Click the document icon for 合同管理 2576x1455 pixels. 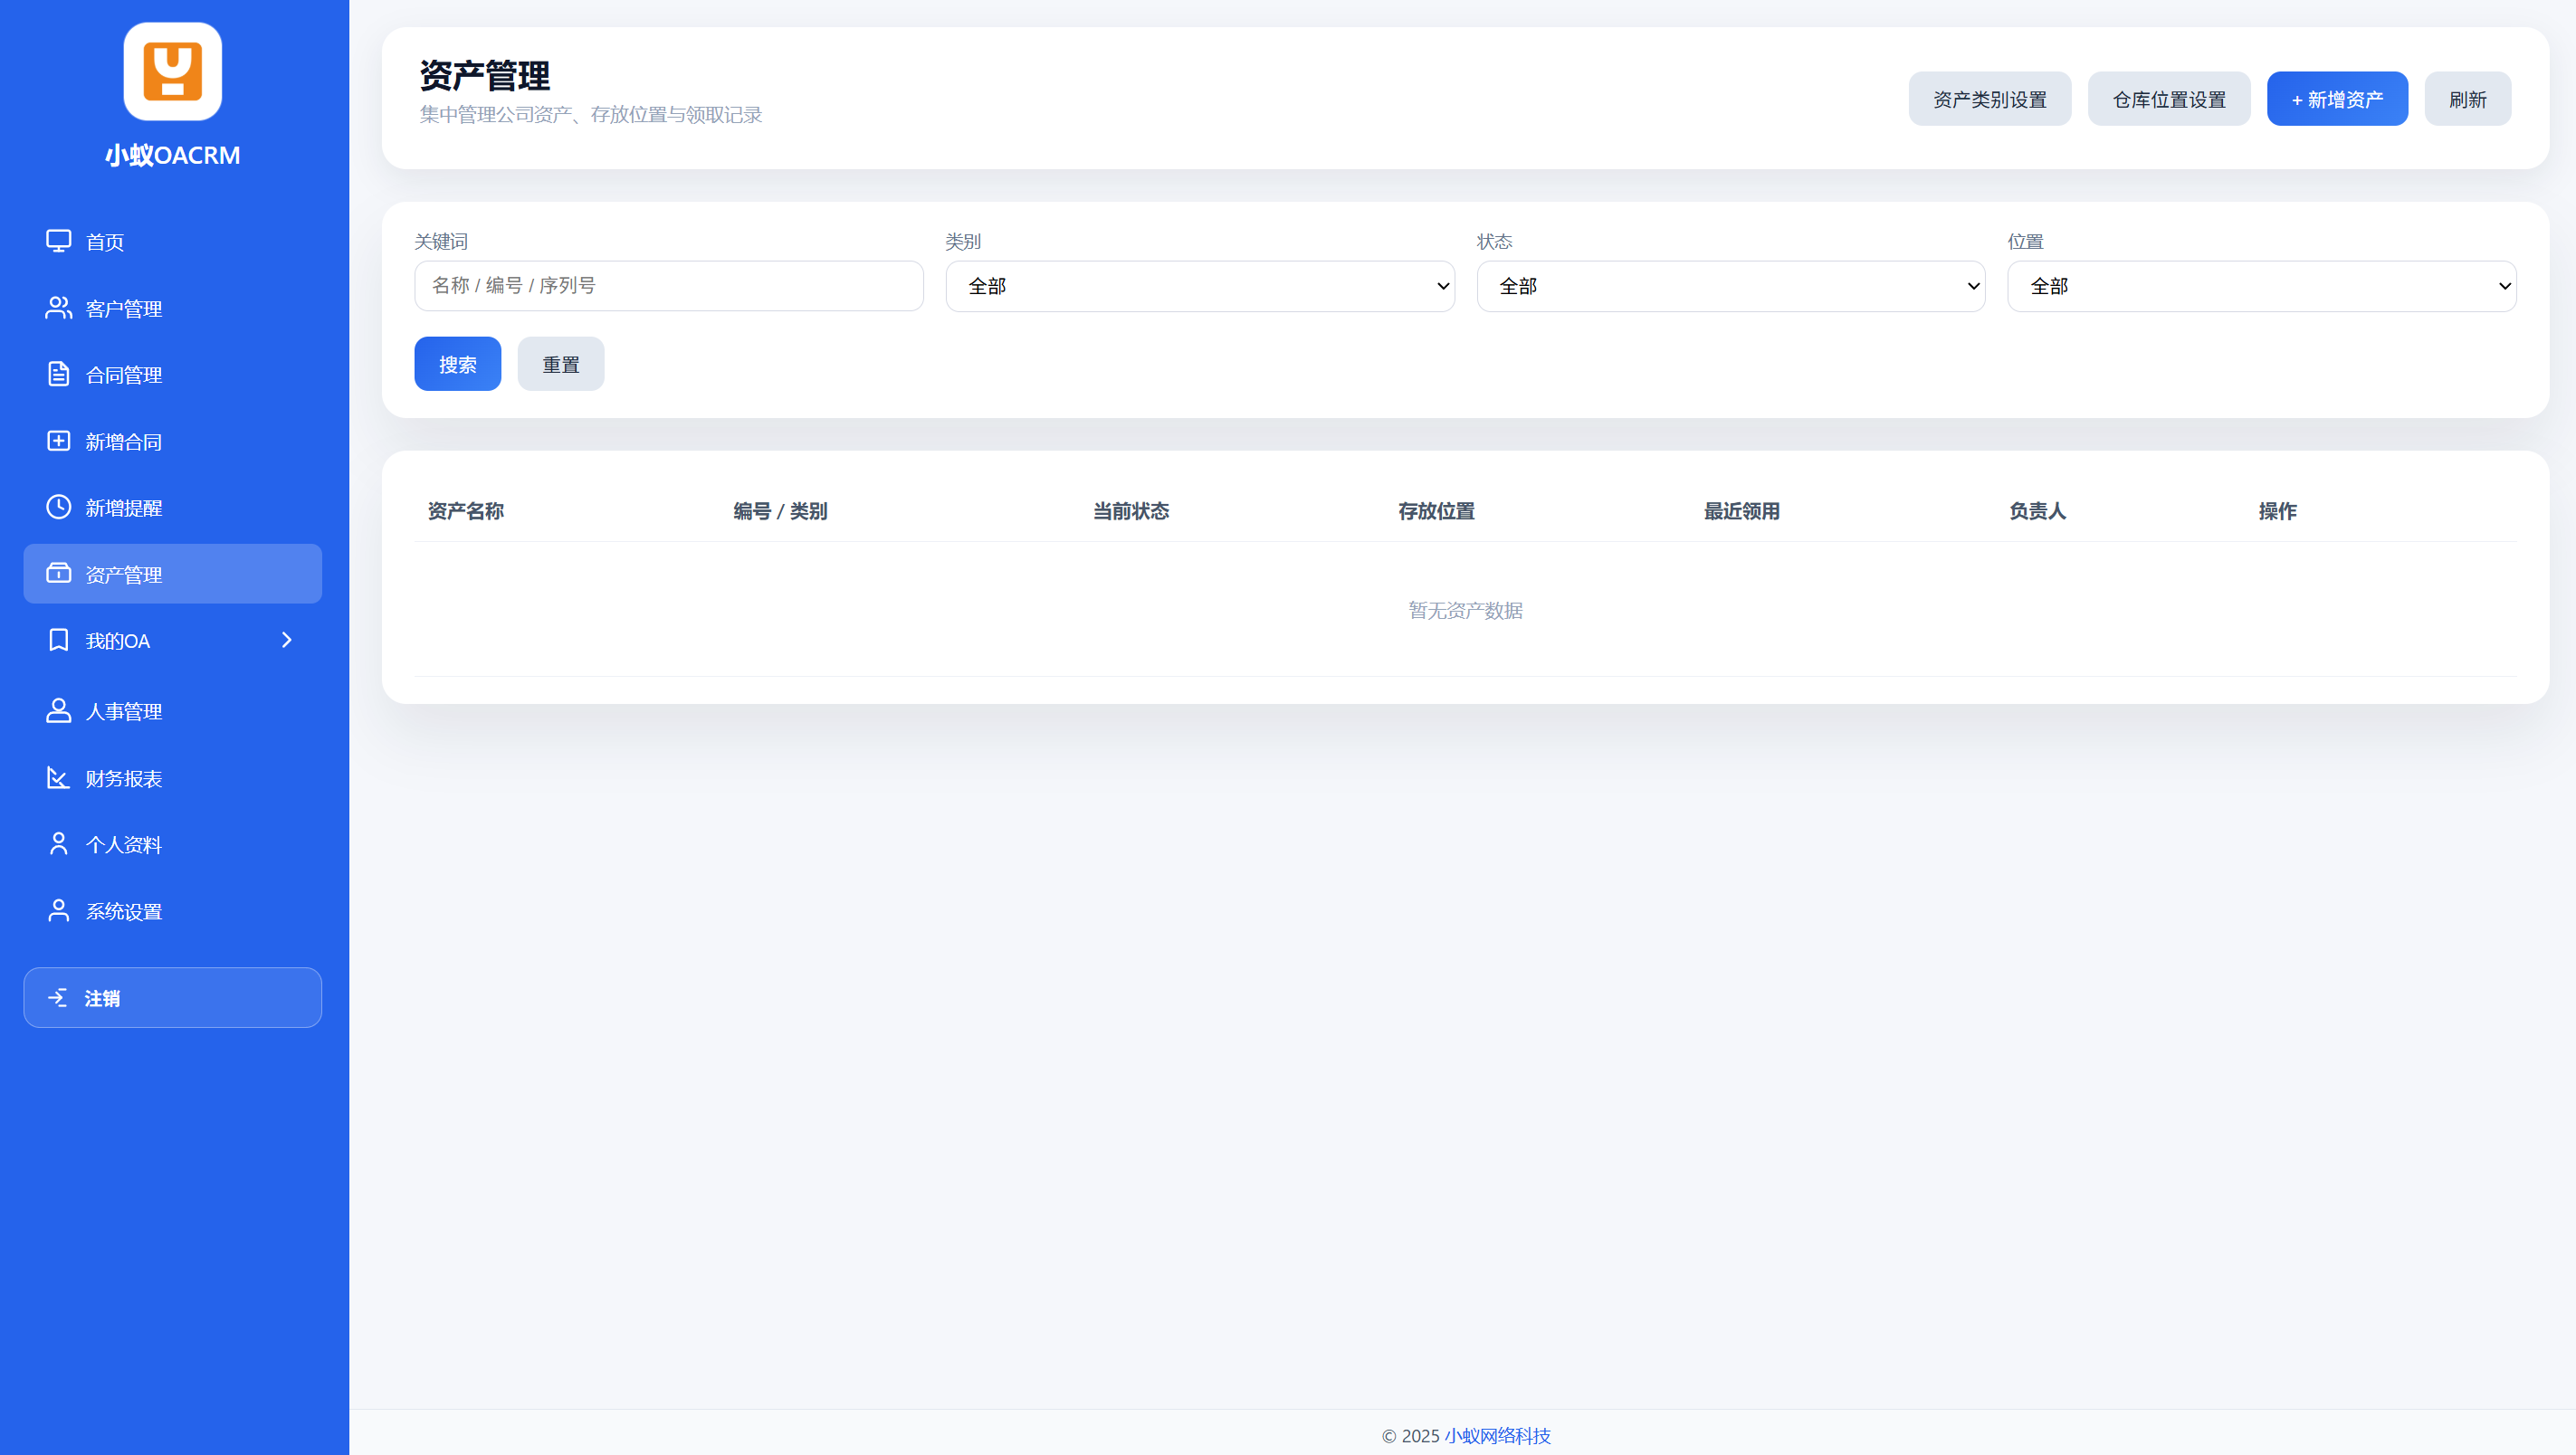(x=58, y=374)
